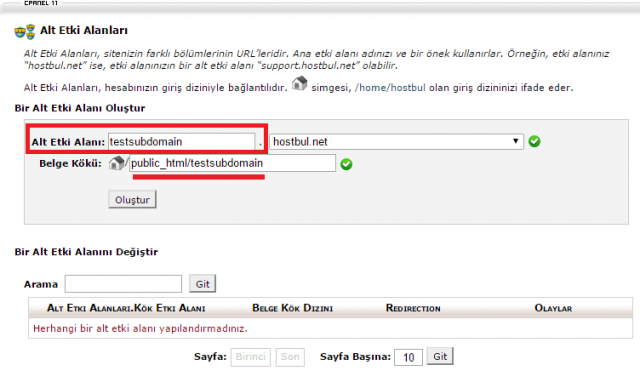Click the Alt Etki Alanları shield icon

25,31
